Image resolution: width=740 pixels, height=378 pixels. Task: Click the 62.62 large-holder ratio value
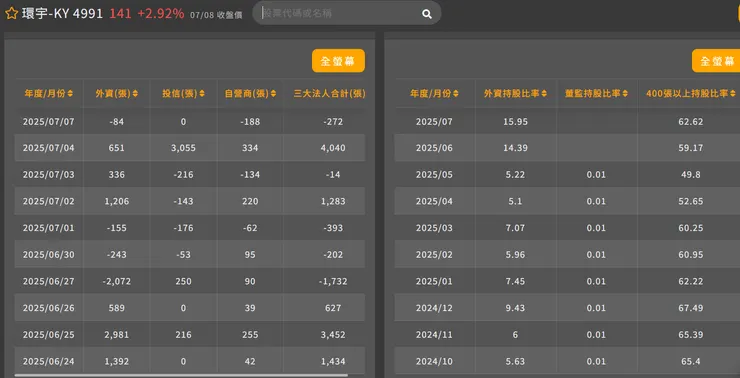(691, 121)
